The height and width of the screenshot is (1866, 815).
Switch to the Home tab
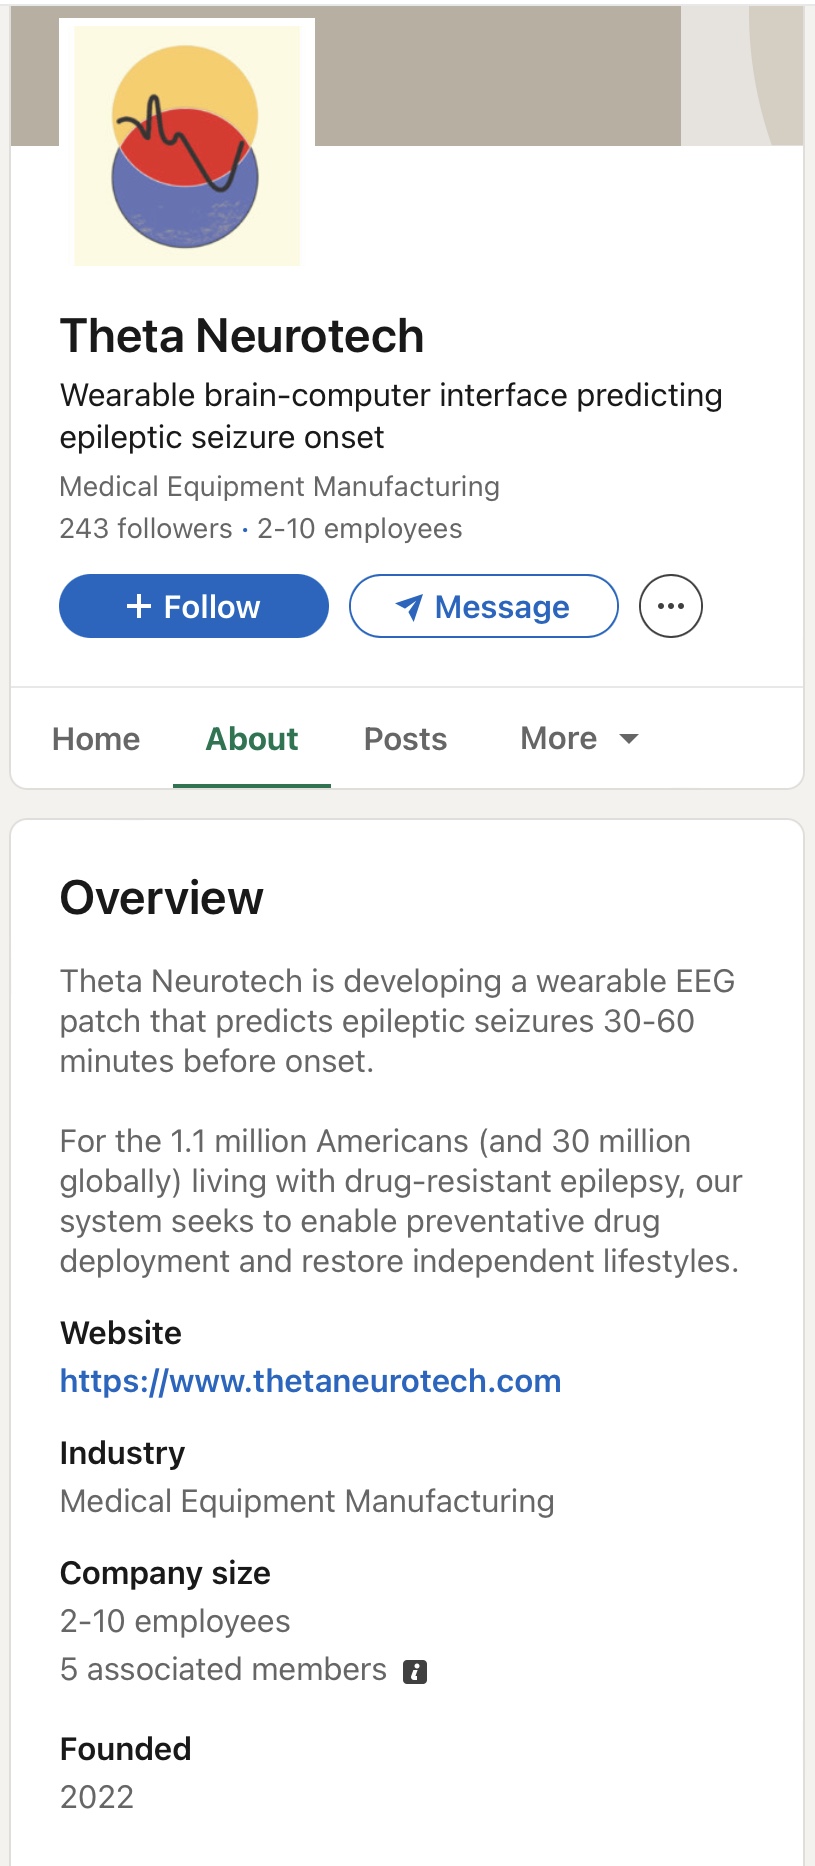pos(96,739)
